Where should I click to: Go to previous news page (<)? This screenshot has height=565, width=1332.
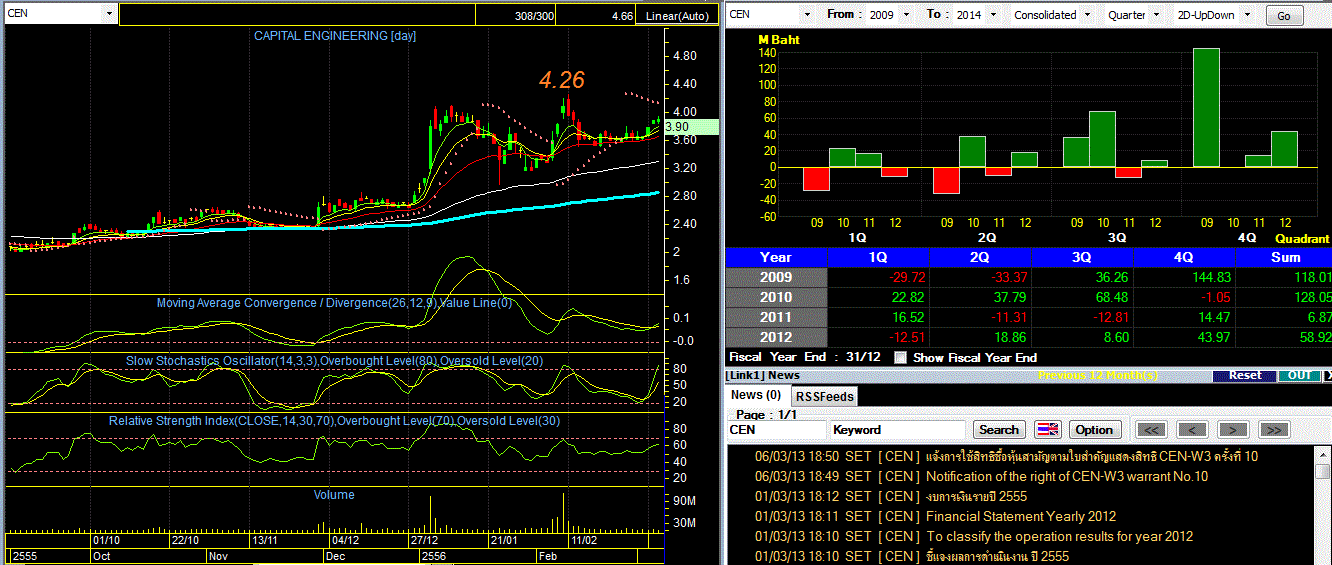click(x=1192, y=430)
